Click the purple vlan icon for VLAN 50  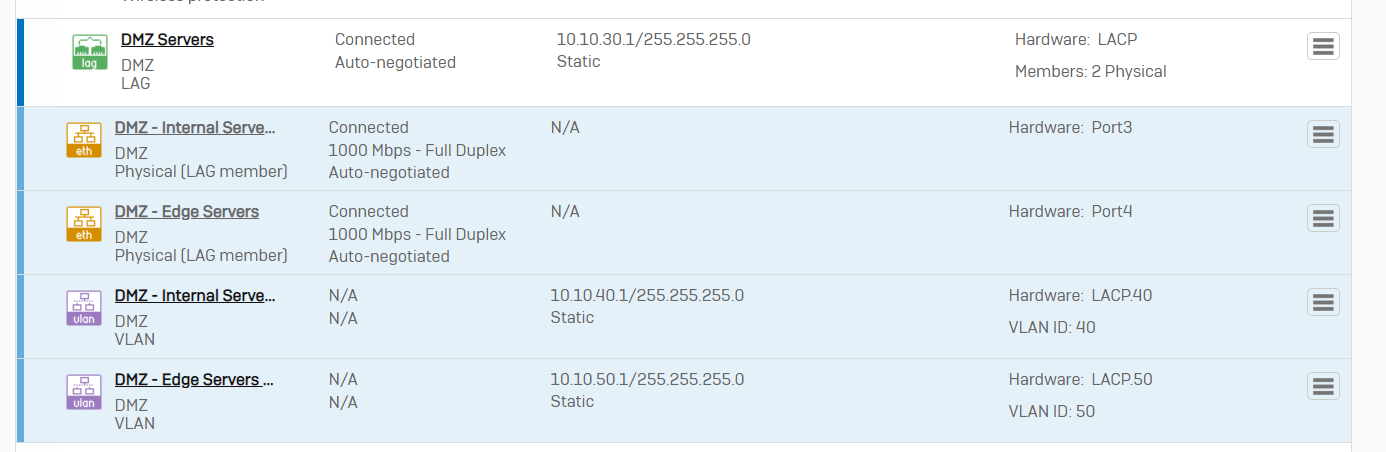(84, 392)
